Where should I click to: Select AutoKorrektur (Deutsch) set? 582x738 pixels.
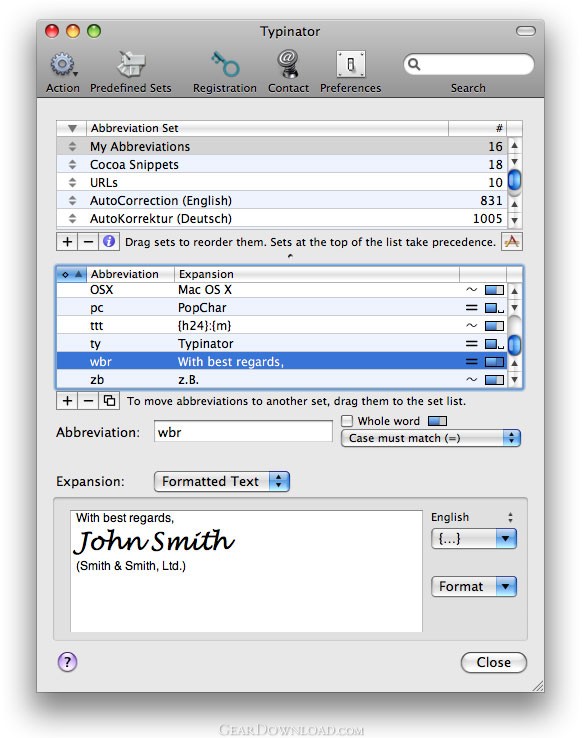tap(282, 218)
